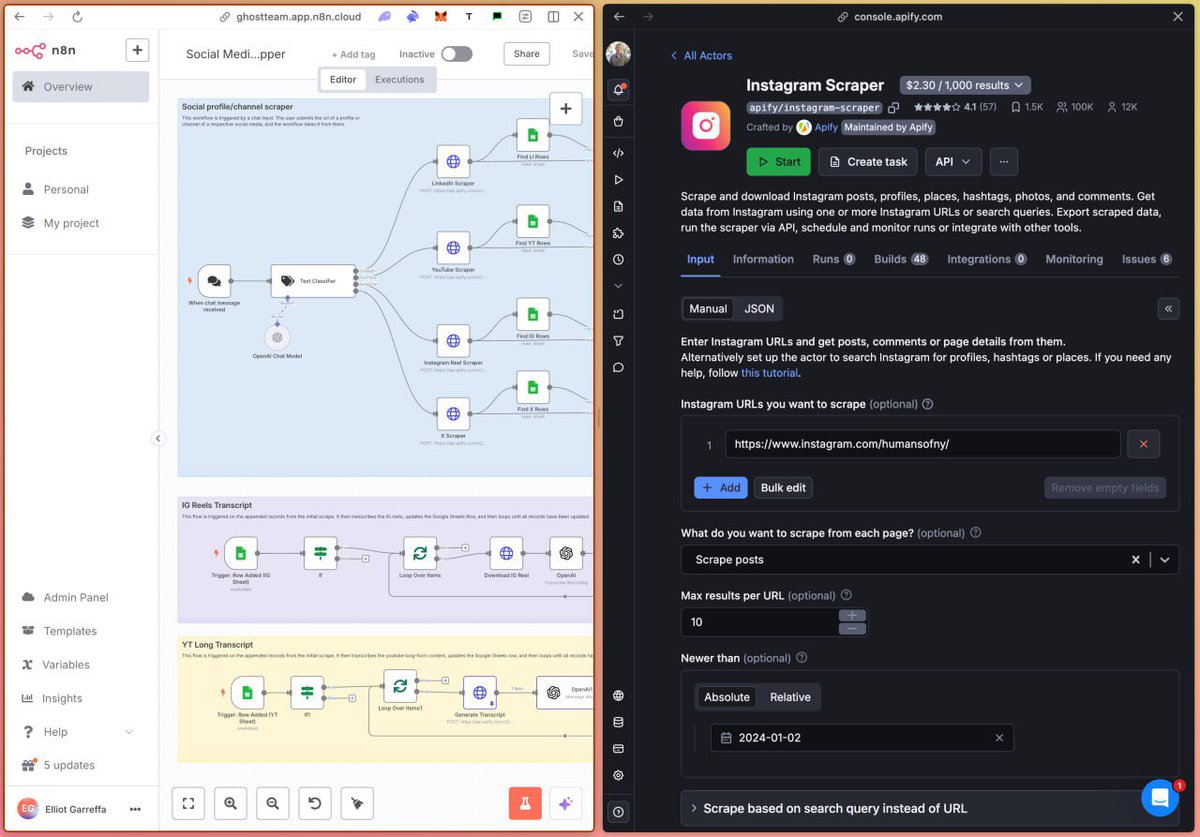Open the Builds tab
The height and width of the screenshot is (837, 1200).
point(901,259)
